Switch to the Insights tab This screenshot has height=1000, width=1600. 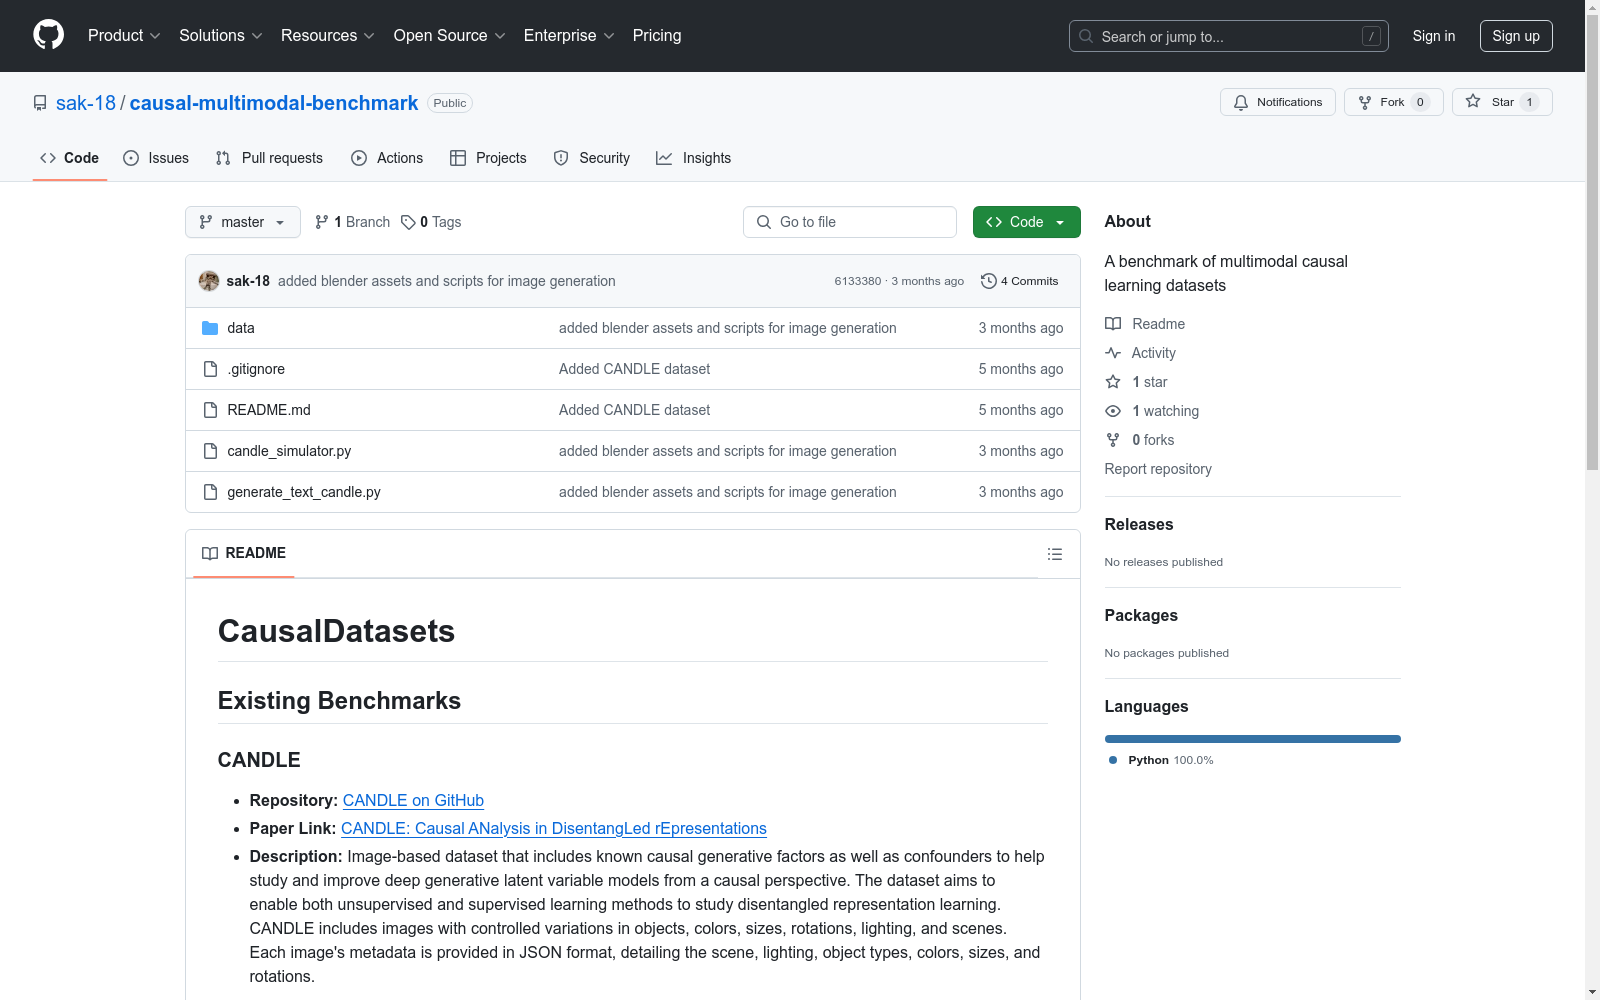[694, 158]
